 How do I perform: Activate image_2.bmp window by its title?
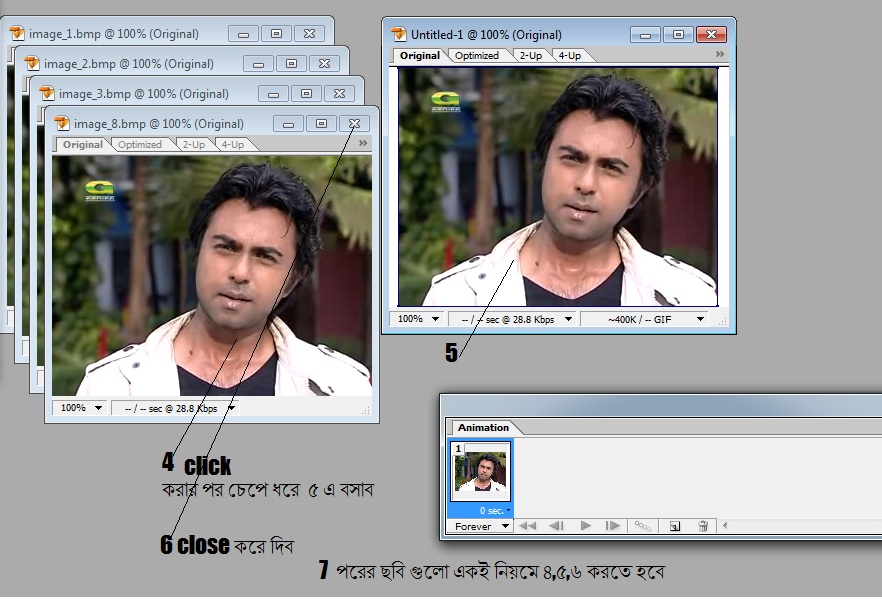129,64
